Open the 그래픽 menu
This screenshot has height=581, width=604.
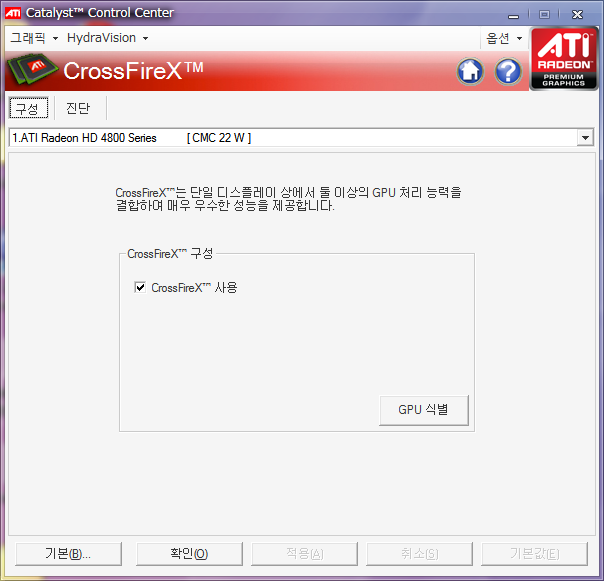tap(34, 38)
